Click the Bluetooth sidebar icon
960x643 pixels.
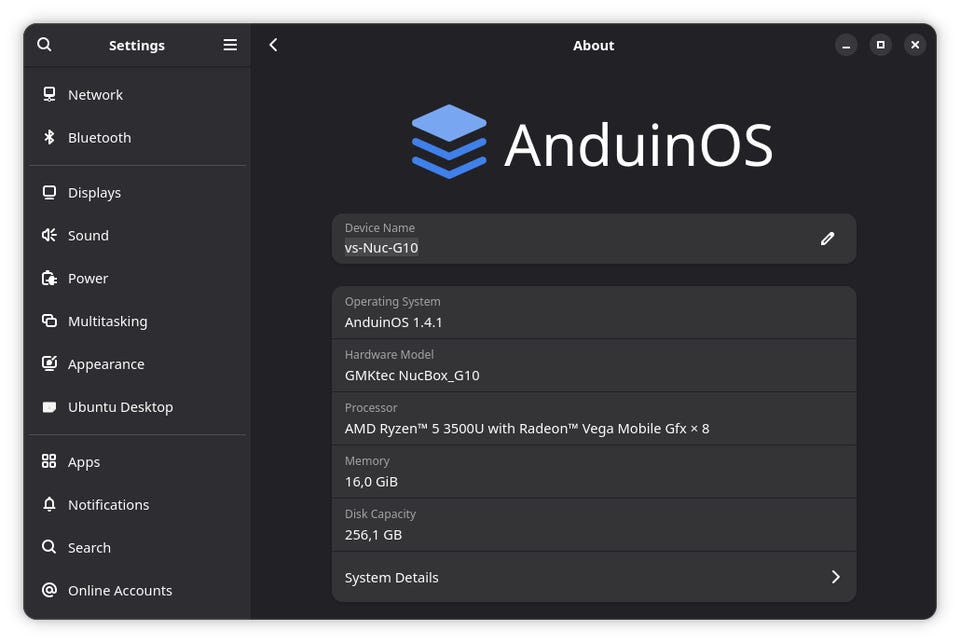click(x=50, y=137)
